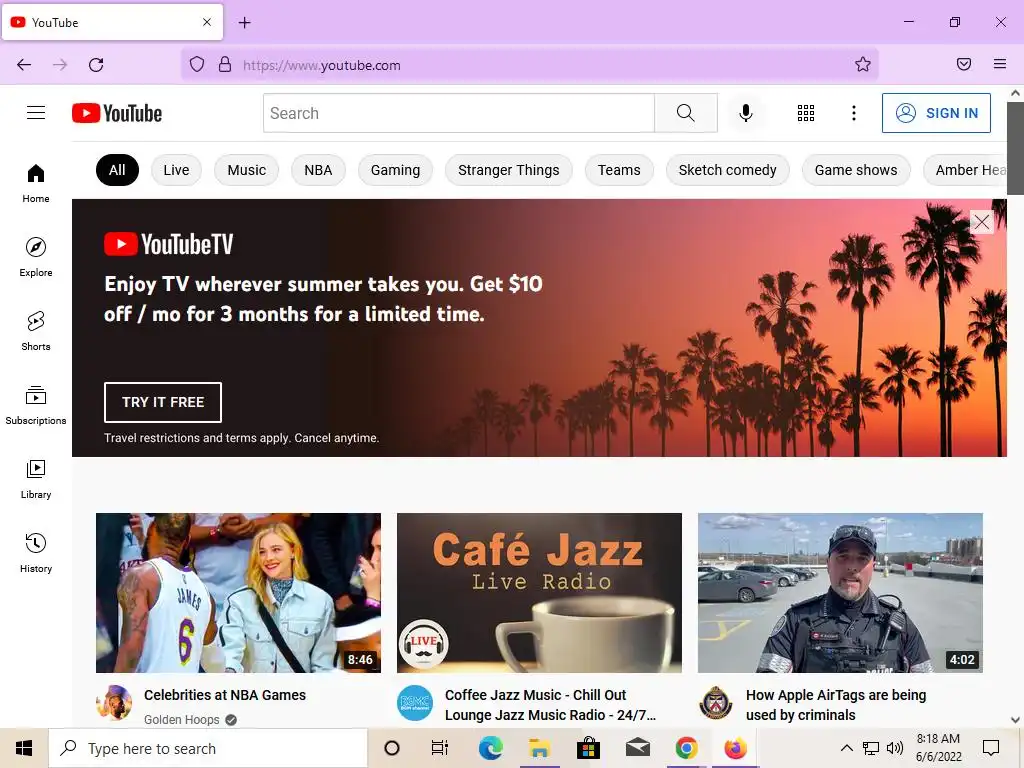Open Task View on taskbar

[440, 748]
